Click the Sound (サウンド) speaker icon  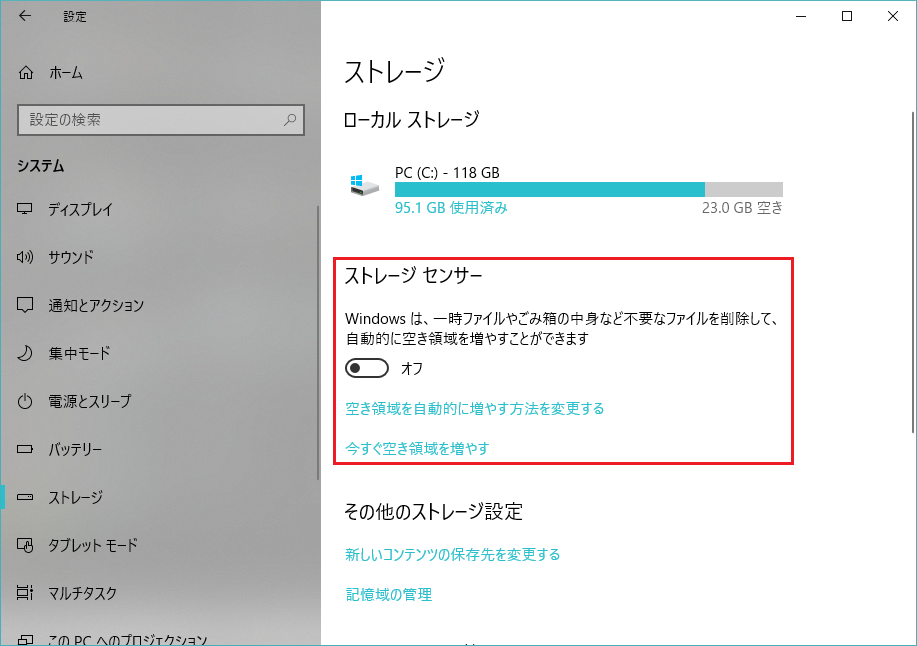point(26,257)
